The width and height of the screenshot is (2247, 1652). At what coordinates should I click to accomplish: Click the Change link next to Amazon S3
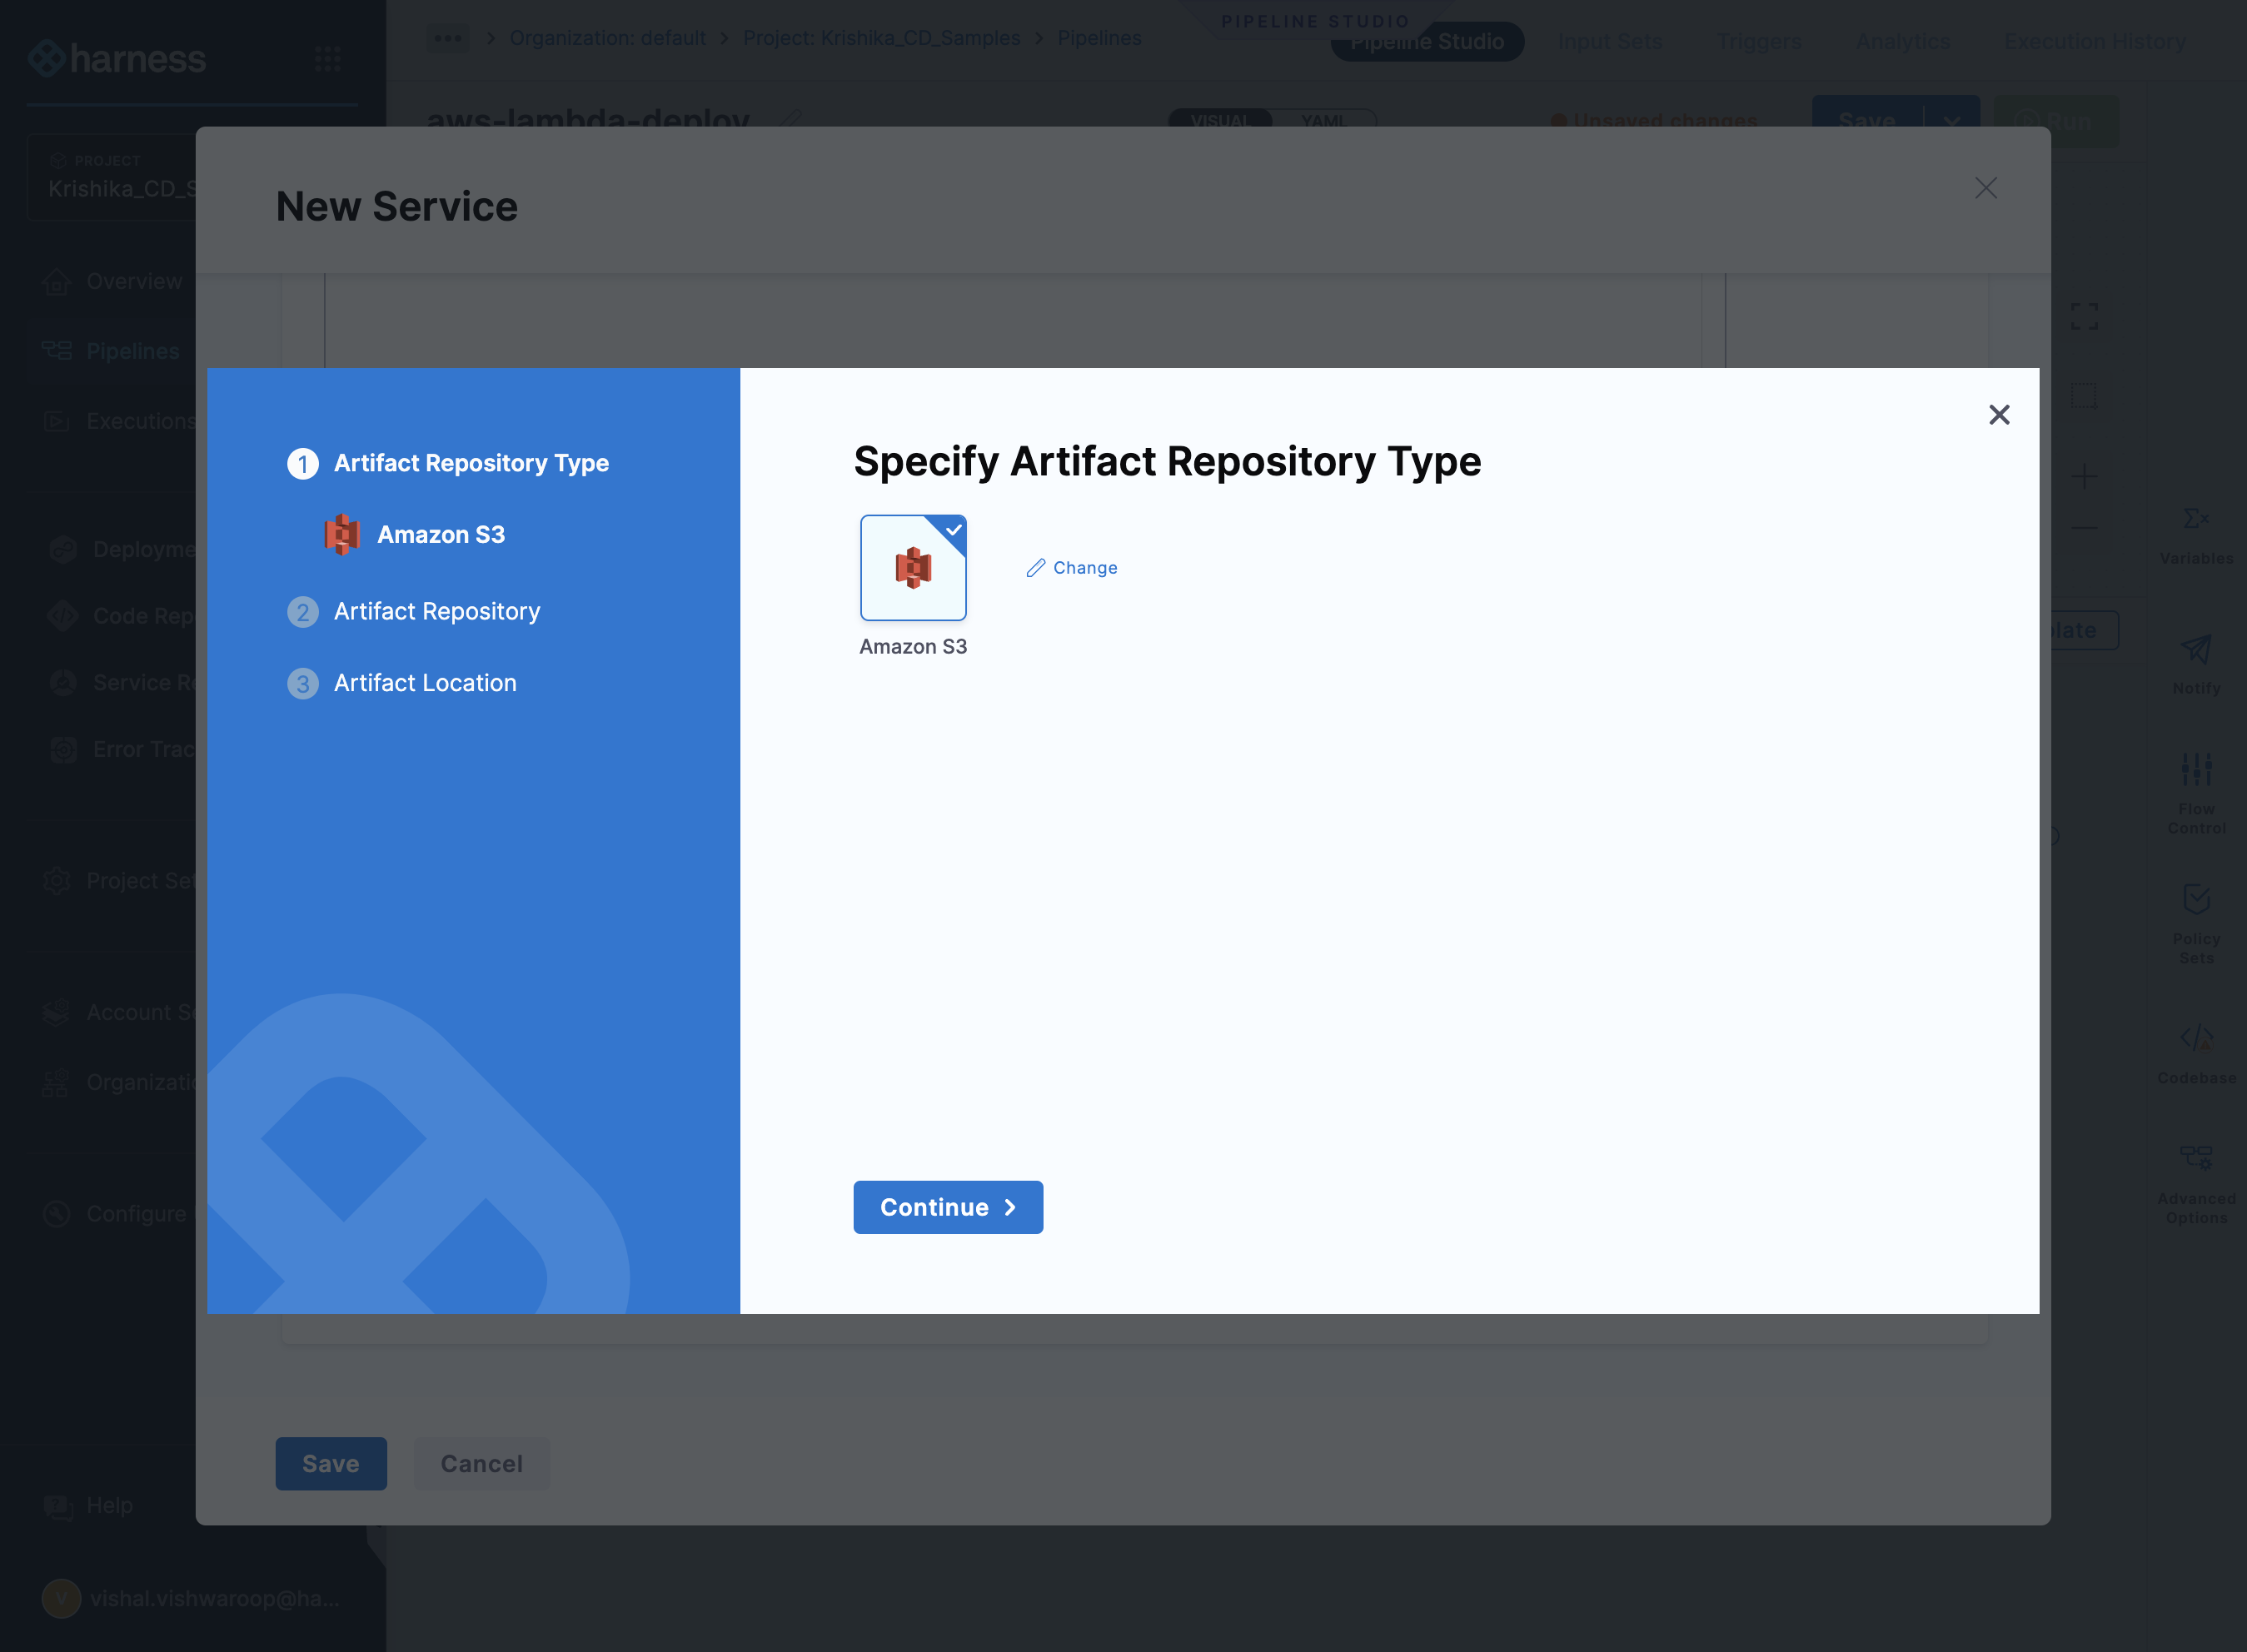click(x=1071, y=568)
